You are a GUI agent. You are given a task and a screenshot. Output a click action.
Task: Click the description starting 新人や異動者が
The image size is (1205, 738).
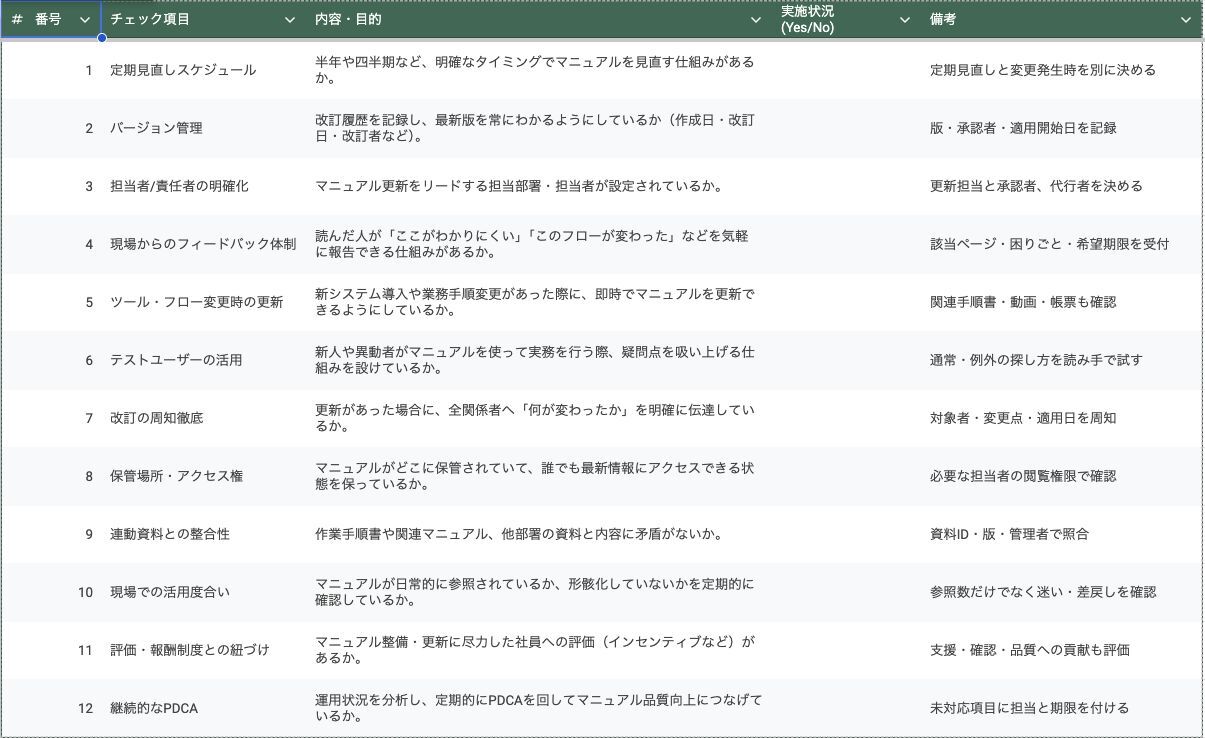(535, 360)
